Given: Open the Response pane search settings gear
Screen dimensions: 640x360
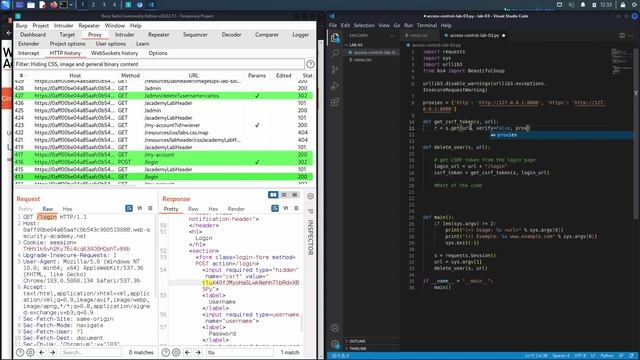Looking at the screenshot, I should coord(176,352).
